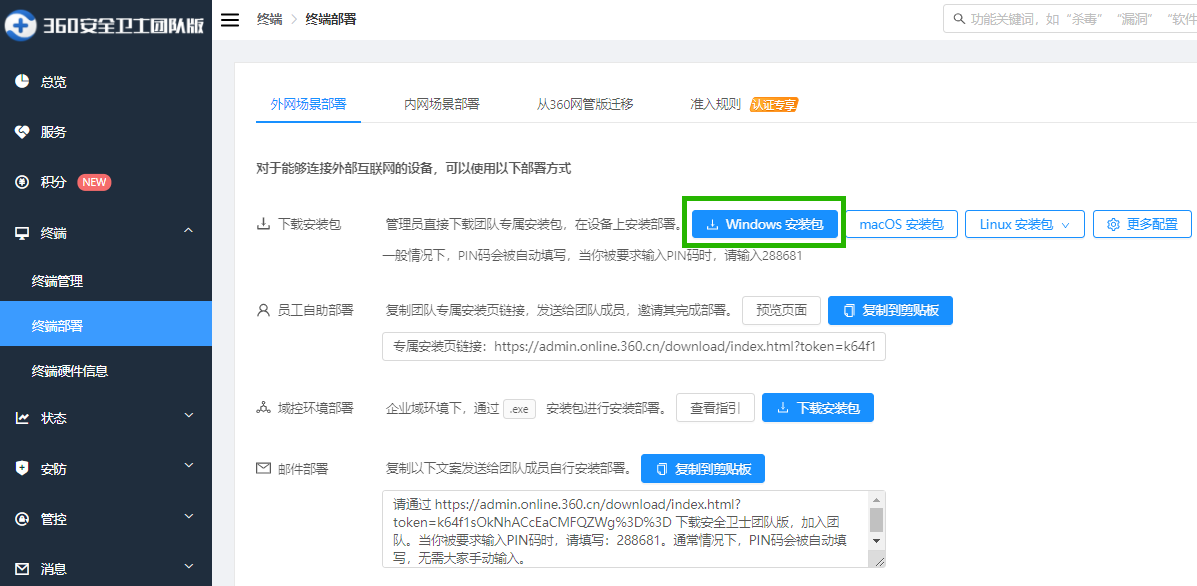Click the text area scrollbar up arrow
This screenshot has height=586, width=1197.
click(x=876, y=499)
